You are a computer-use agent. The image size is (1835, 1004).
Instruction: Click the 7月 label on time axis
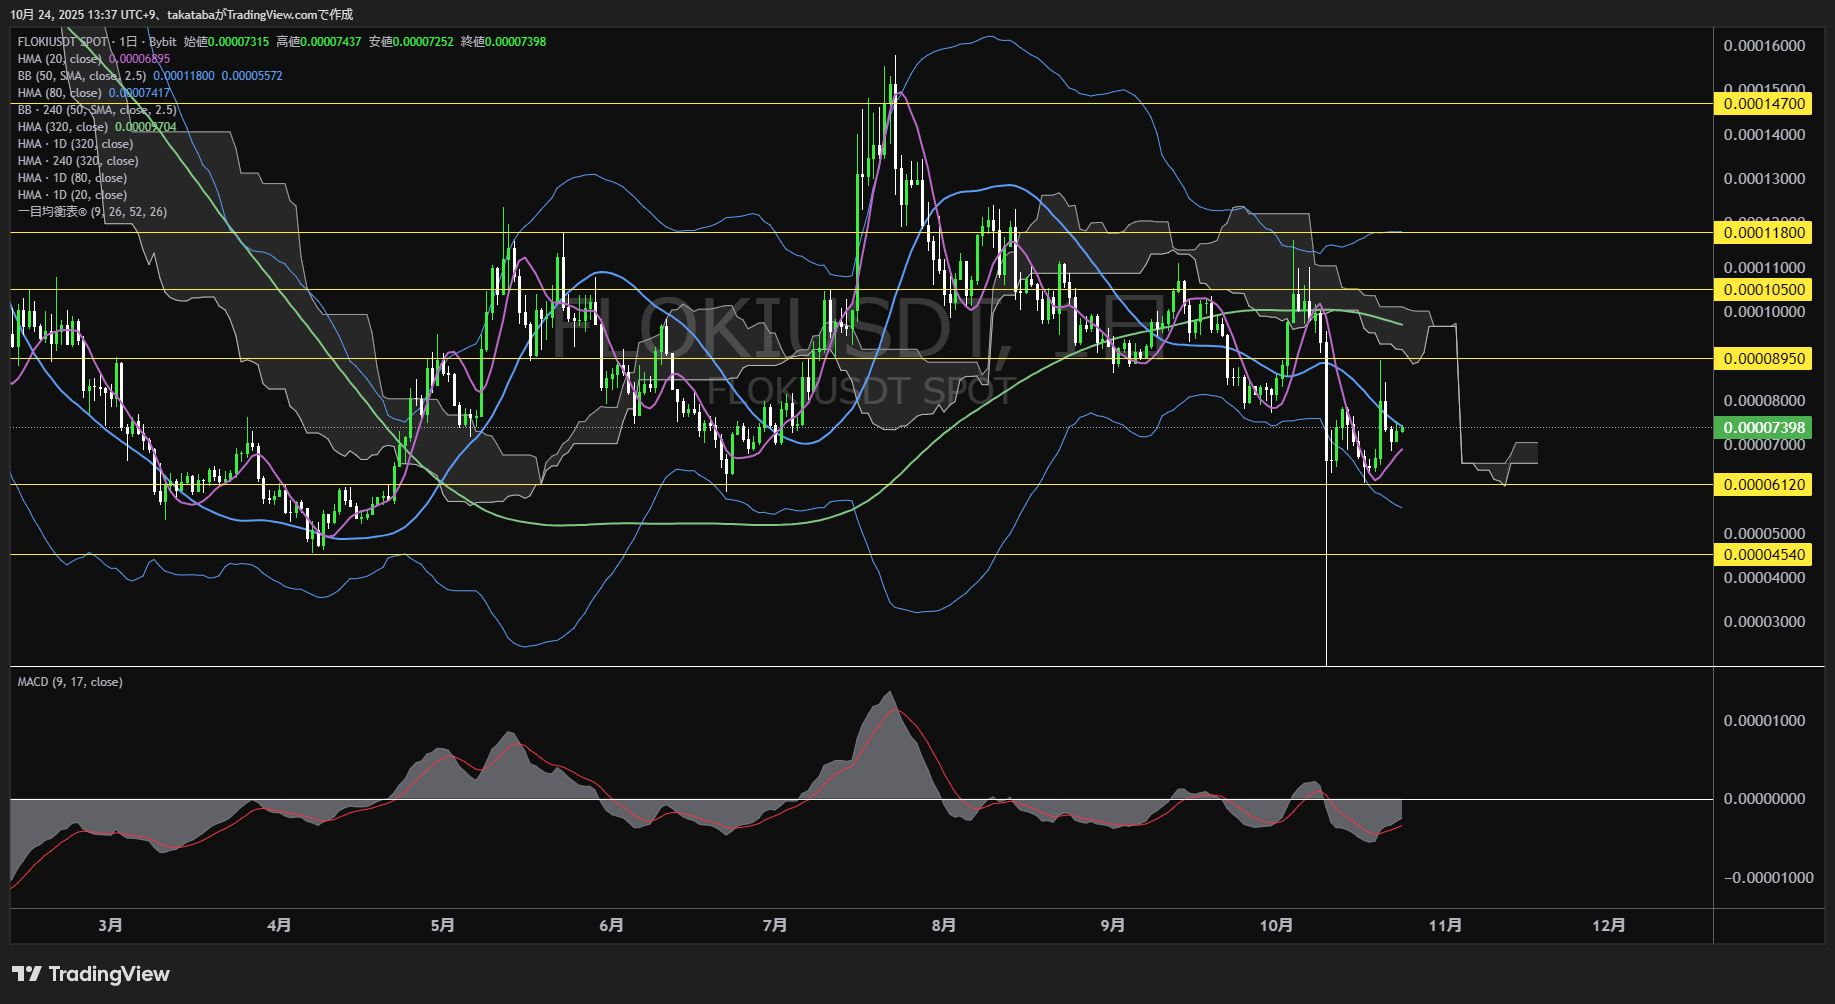click(x=774, y=926)
